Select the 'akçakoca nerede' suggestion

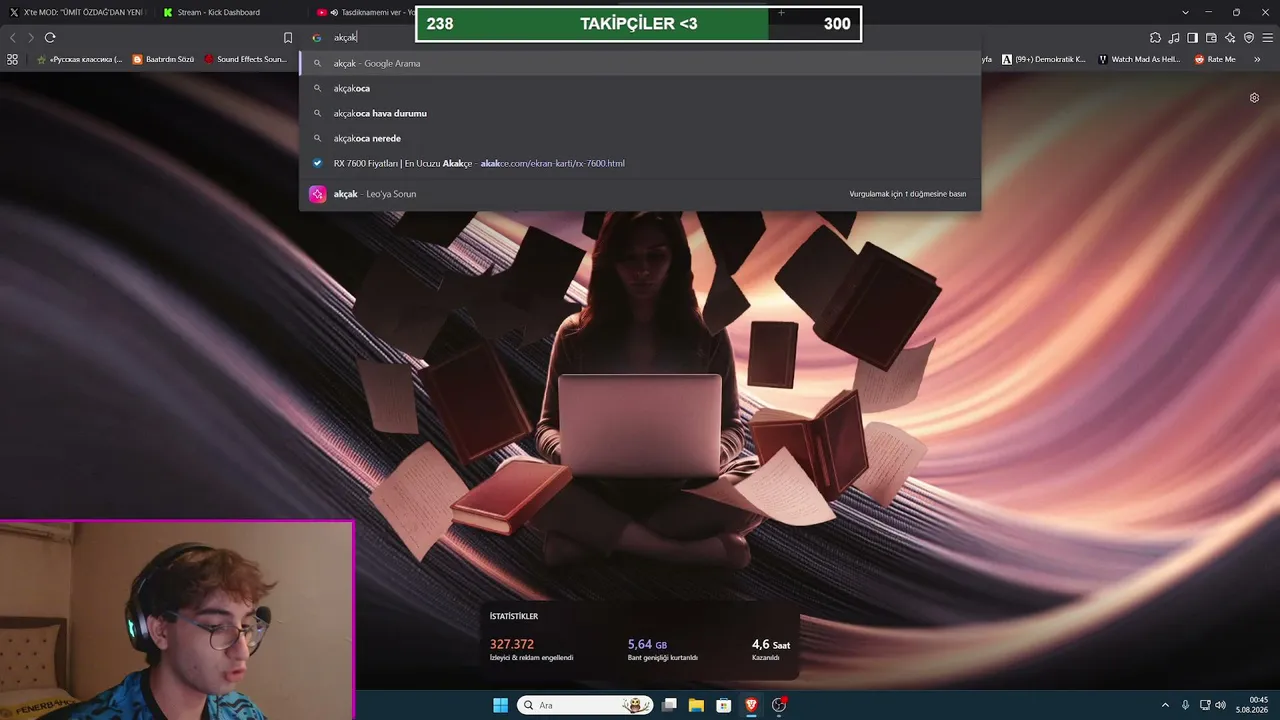[x=640, y=138]
